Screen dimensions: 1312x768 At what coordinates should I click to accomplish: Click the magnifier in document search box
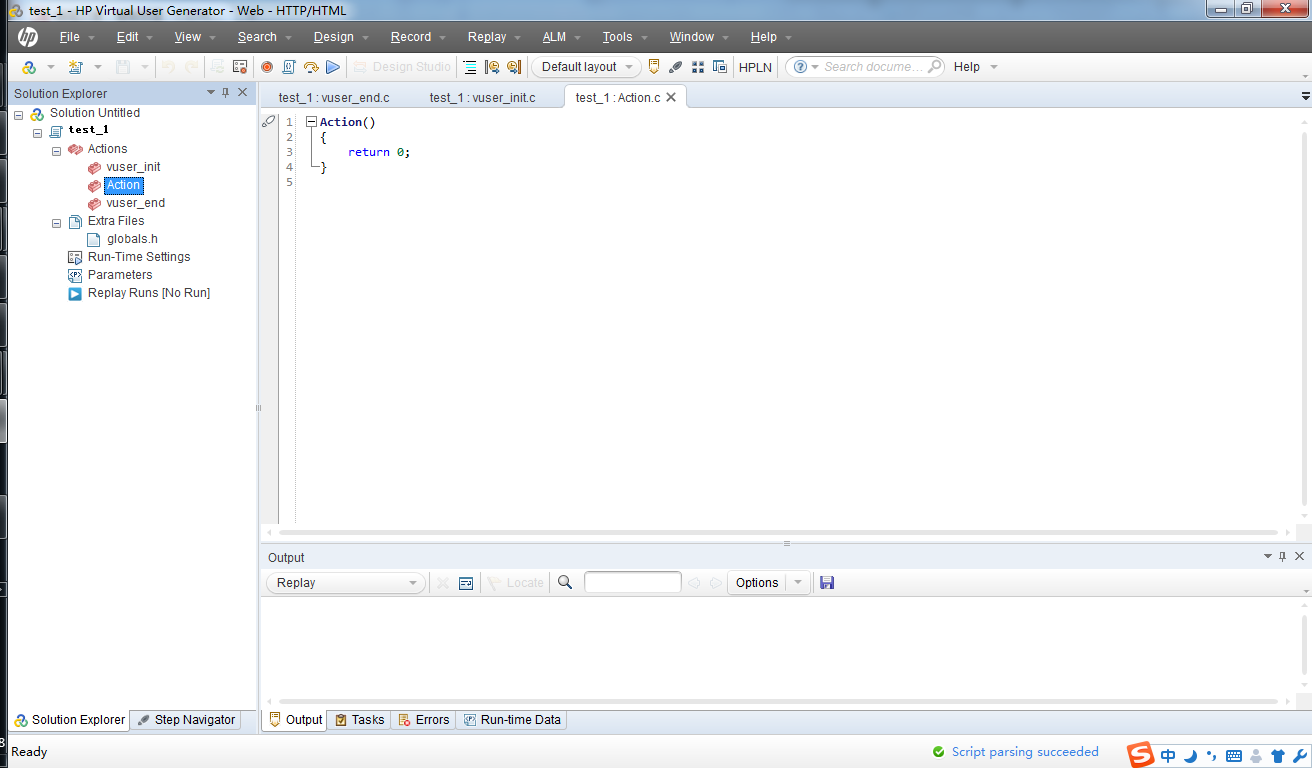coord(935,67)
